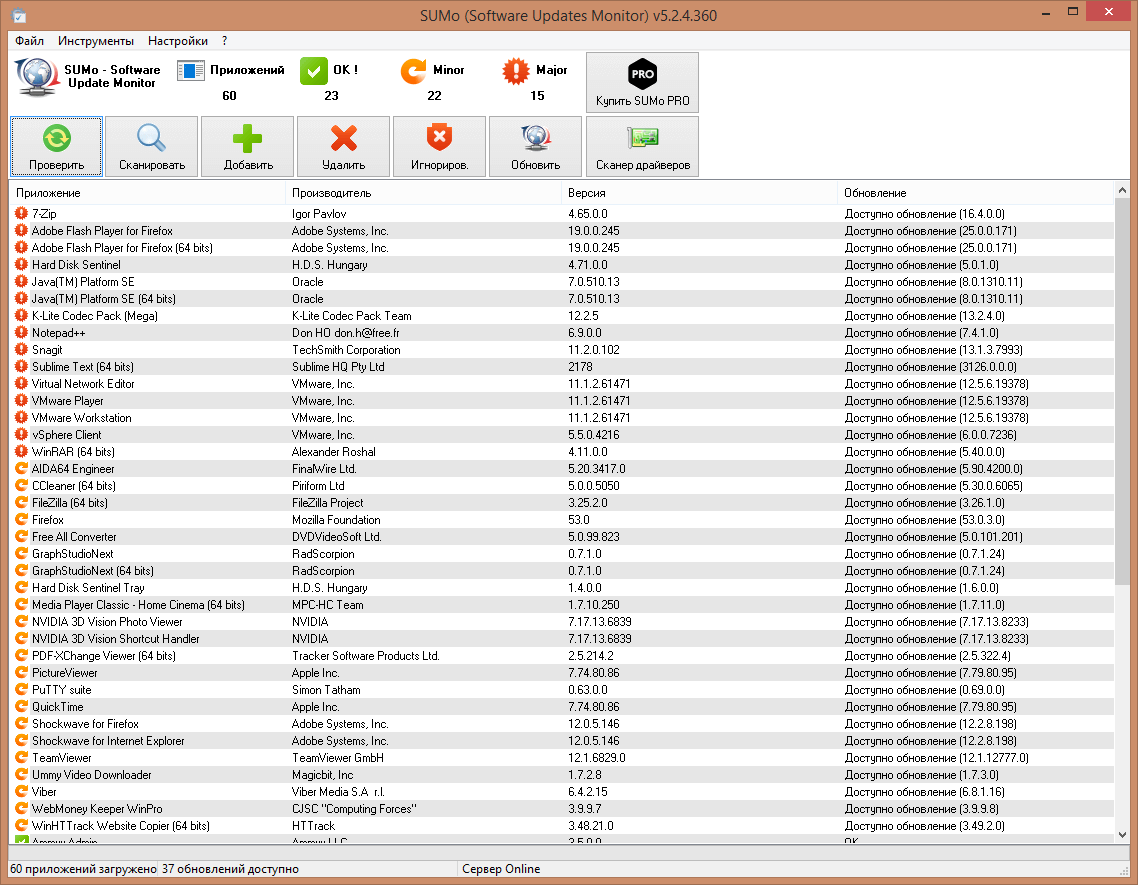Click the green OK checkmark icon

pyautogui.click(x=313, y=71)
